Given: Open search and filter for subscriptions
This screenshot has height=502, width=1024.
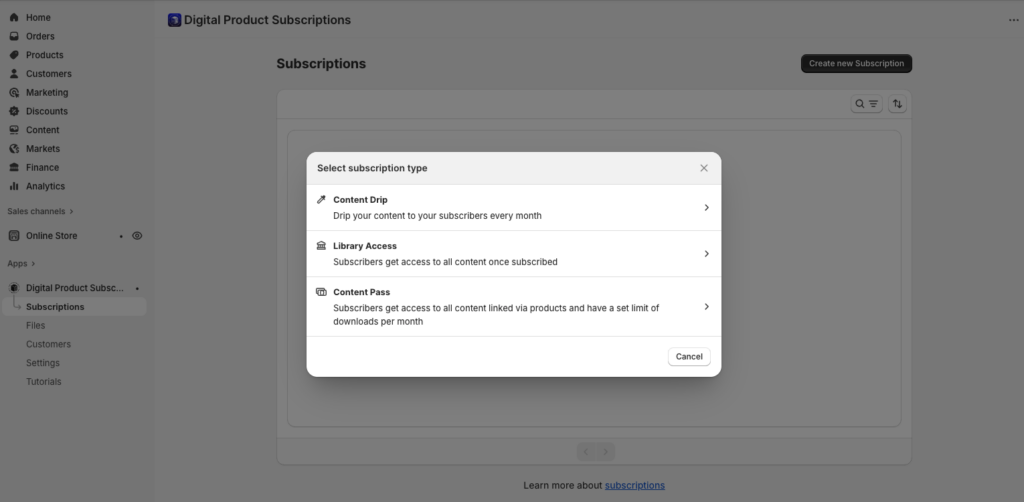Looking at the screenshot, I should pyautogui.click(x=866, y=104).
